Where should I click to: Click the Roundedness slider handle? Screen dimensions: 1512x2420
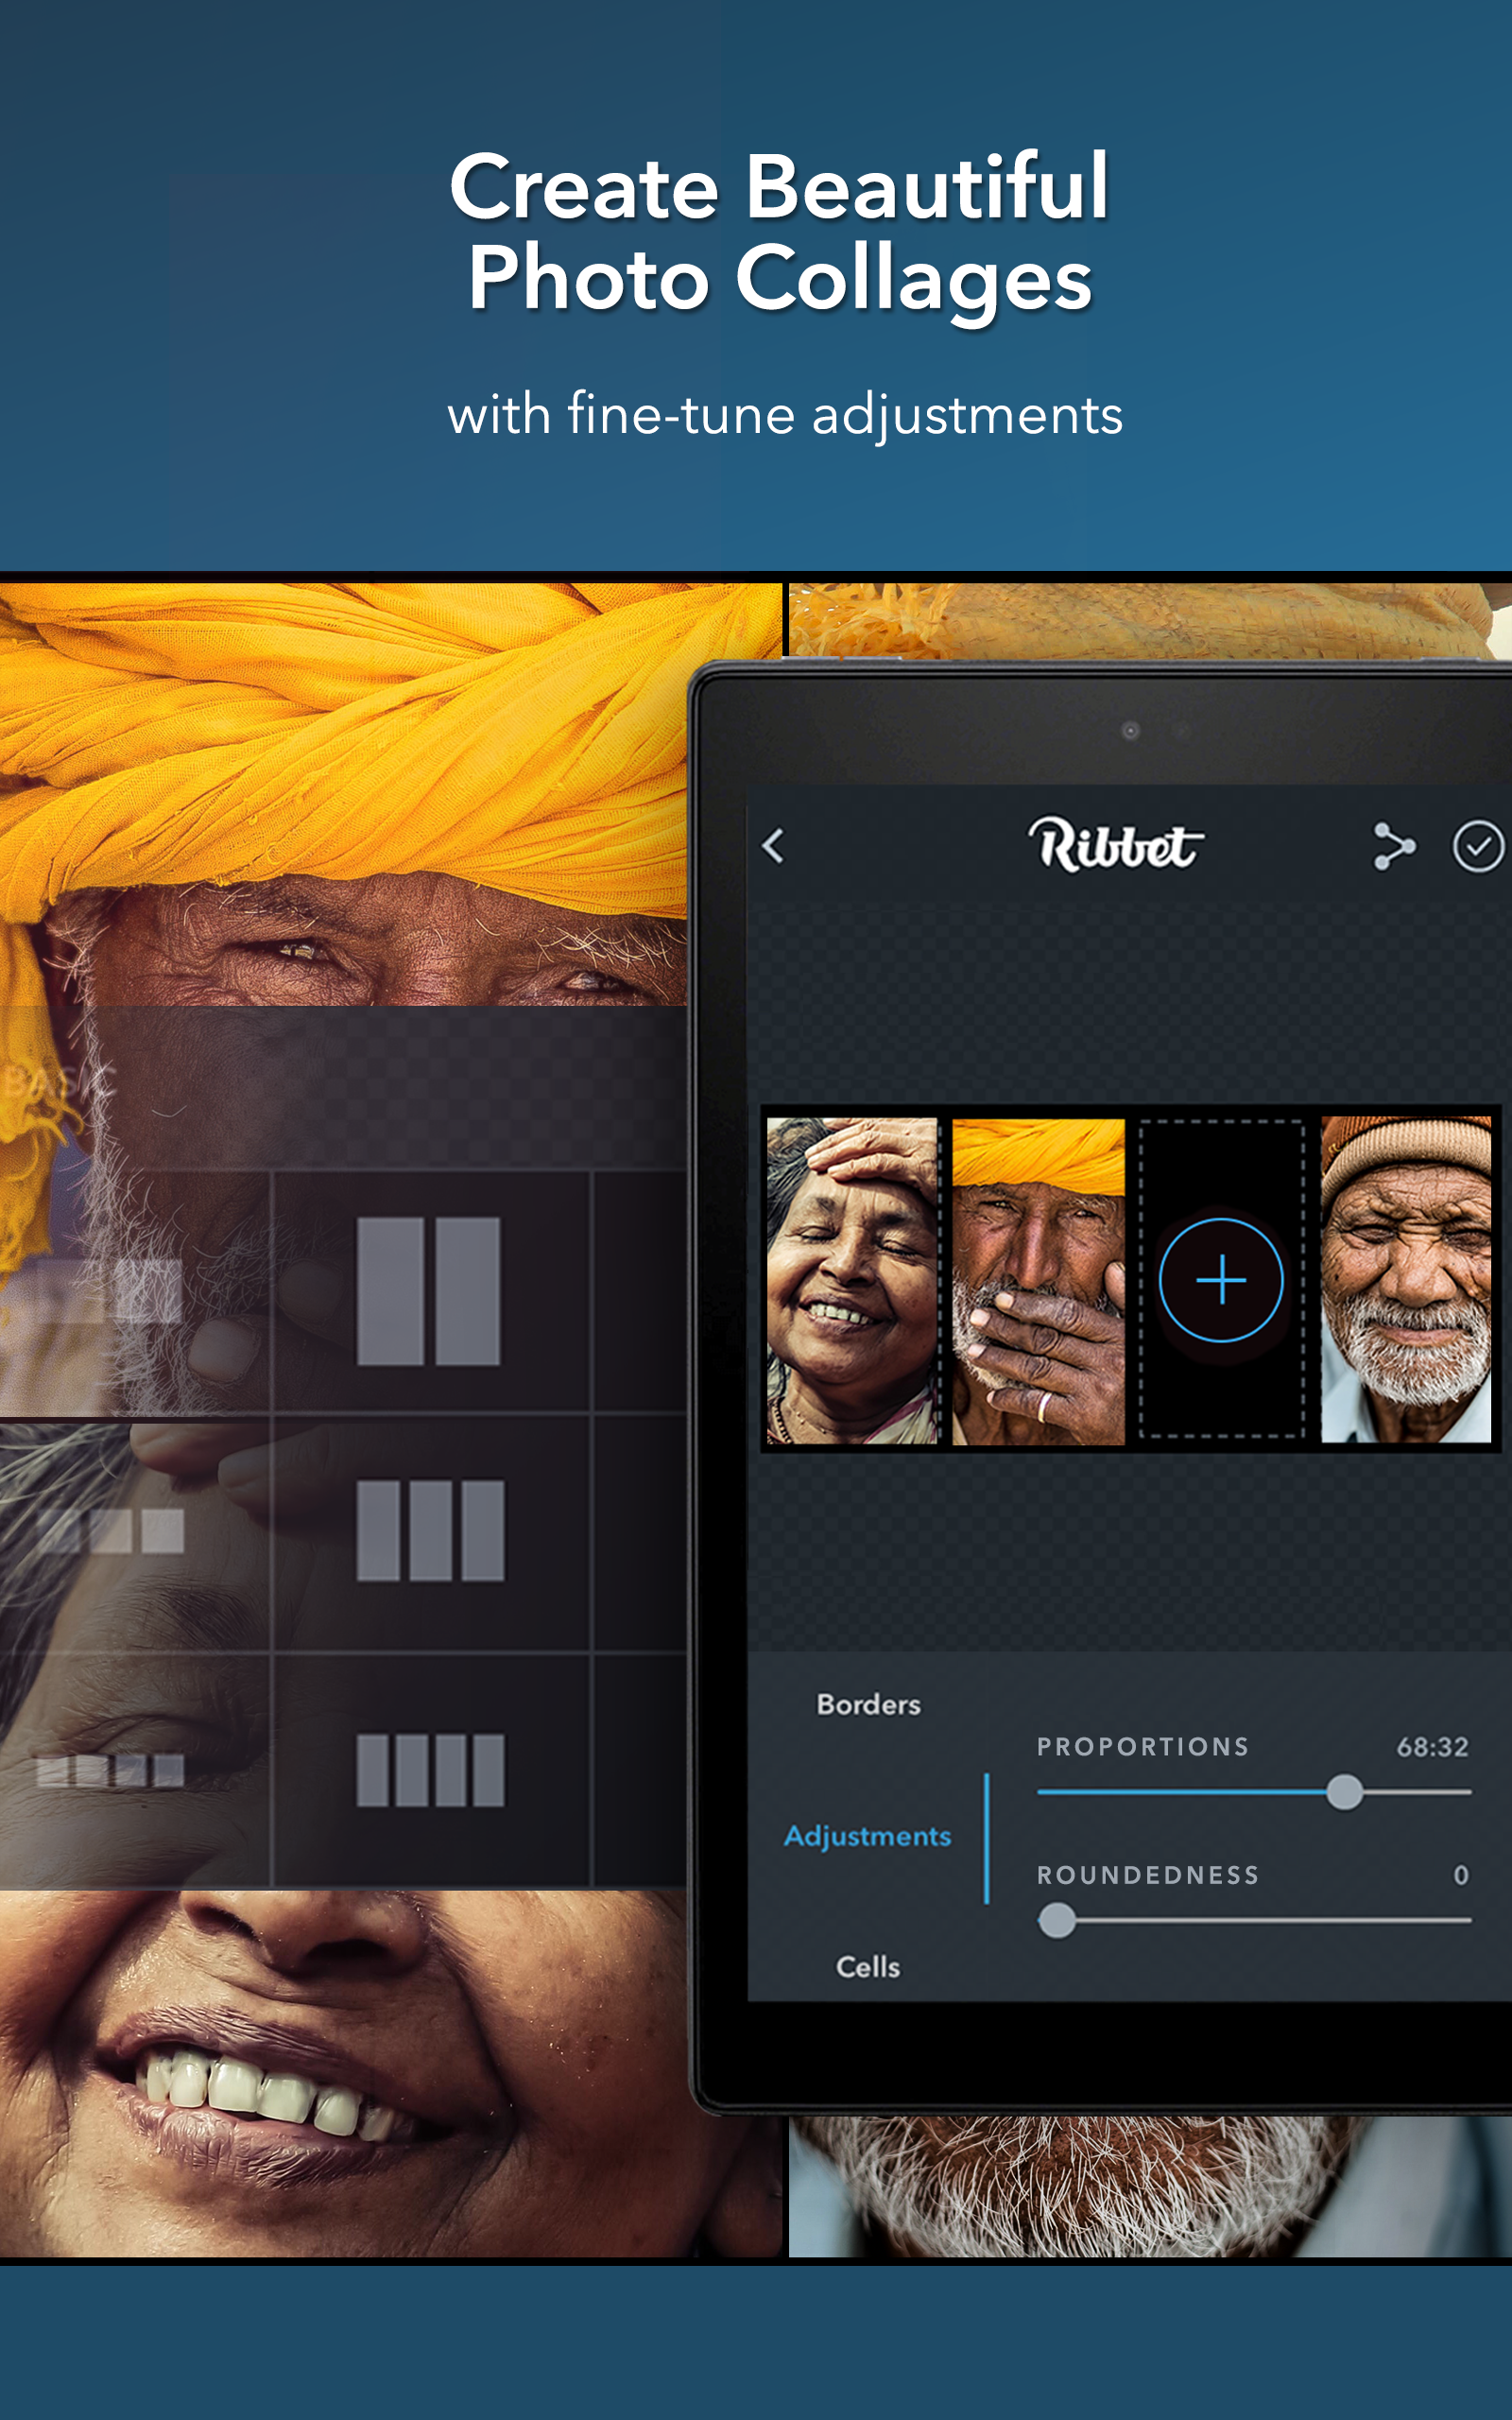tap(1057, 1920)
